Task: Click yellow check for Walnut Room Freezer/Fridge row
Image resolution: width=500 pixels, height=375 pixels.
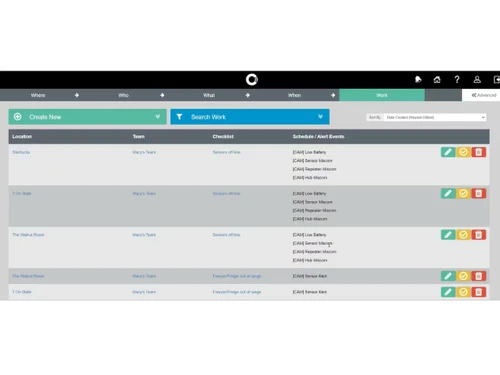Action: pos(463,276)
